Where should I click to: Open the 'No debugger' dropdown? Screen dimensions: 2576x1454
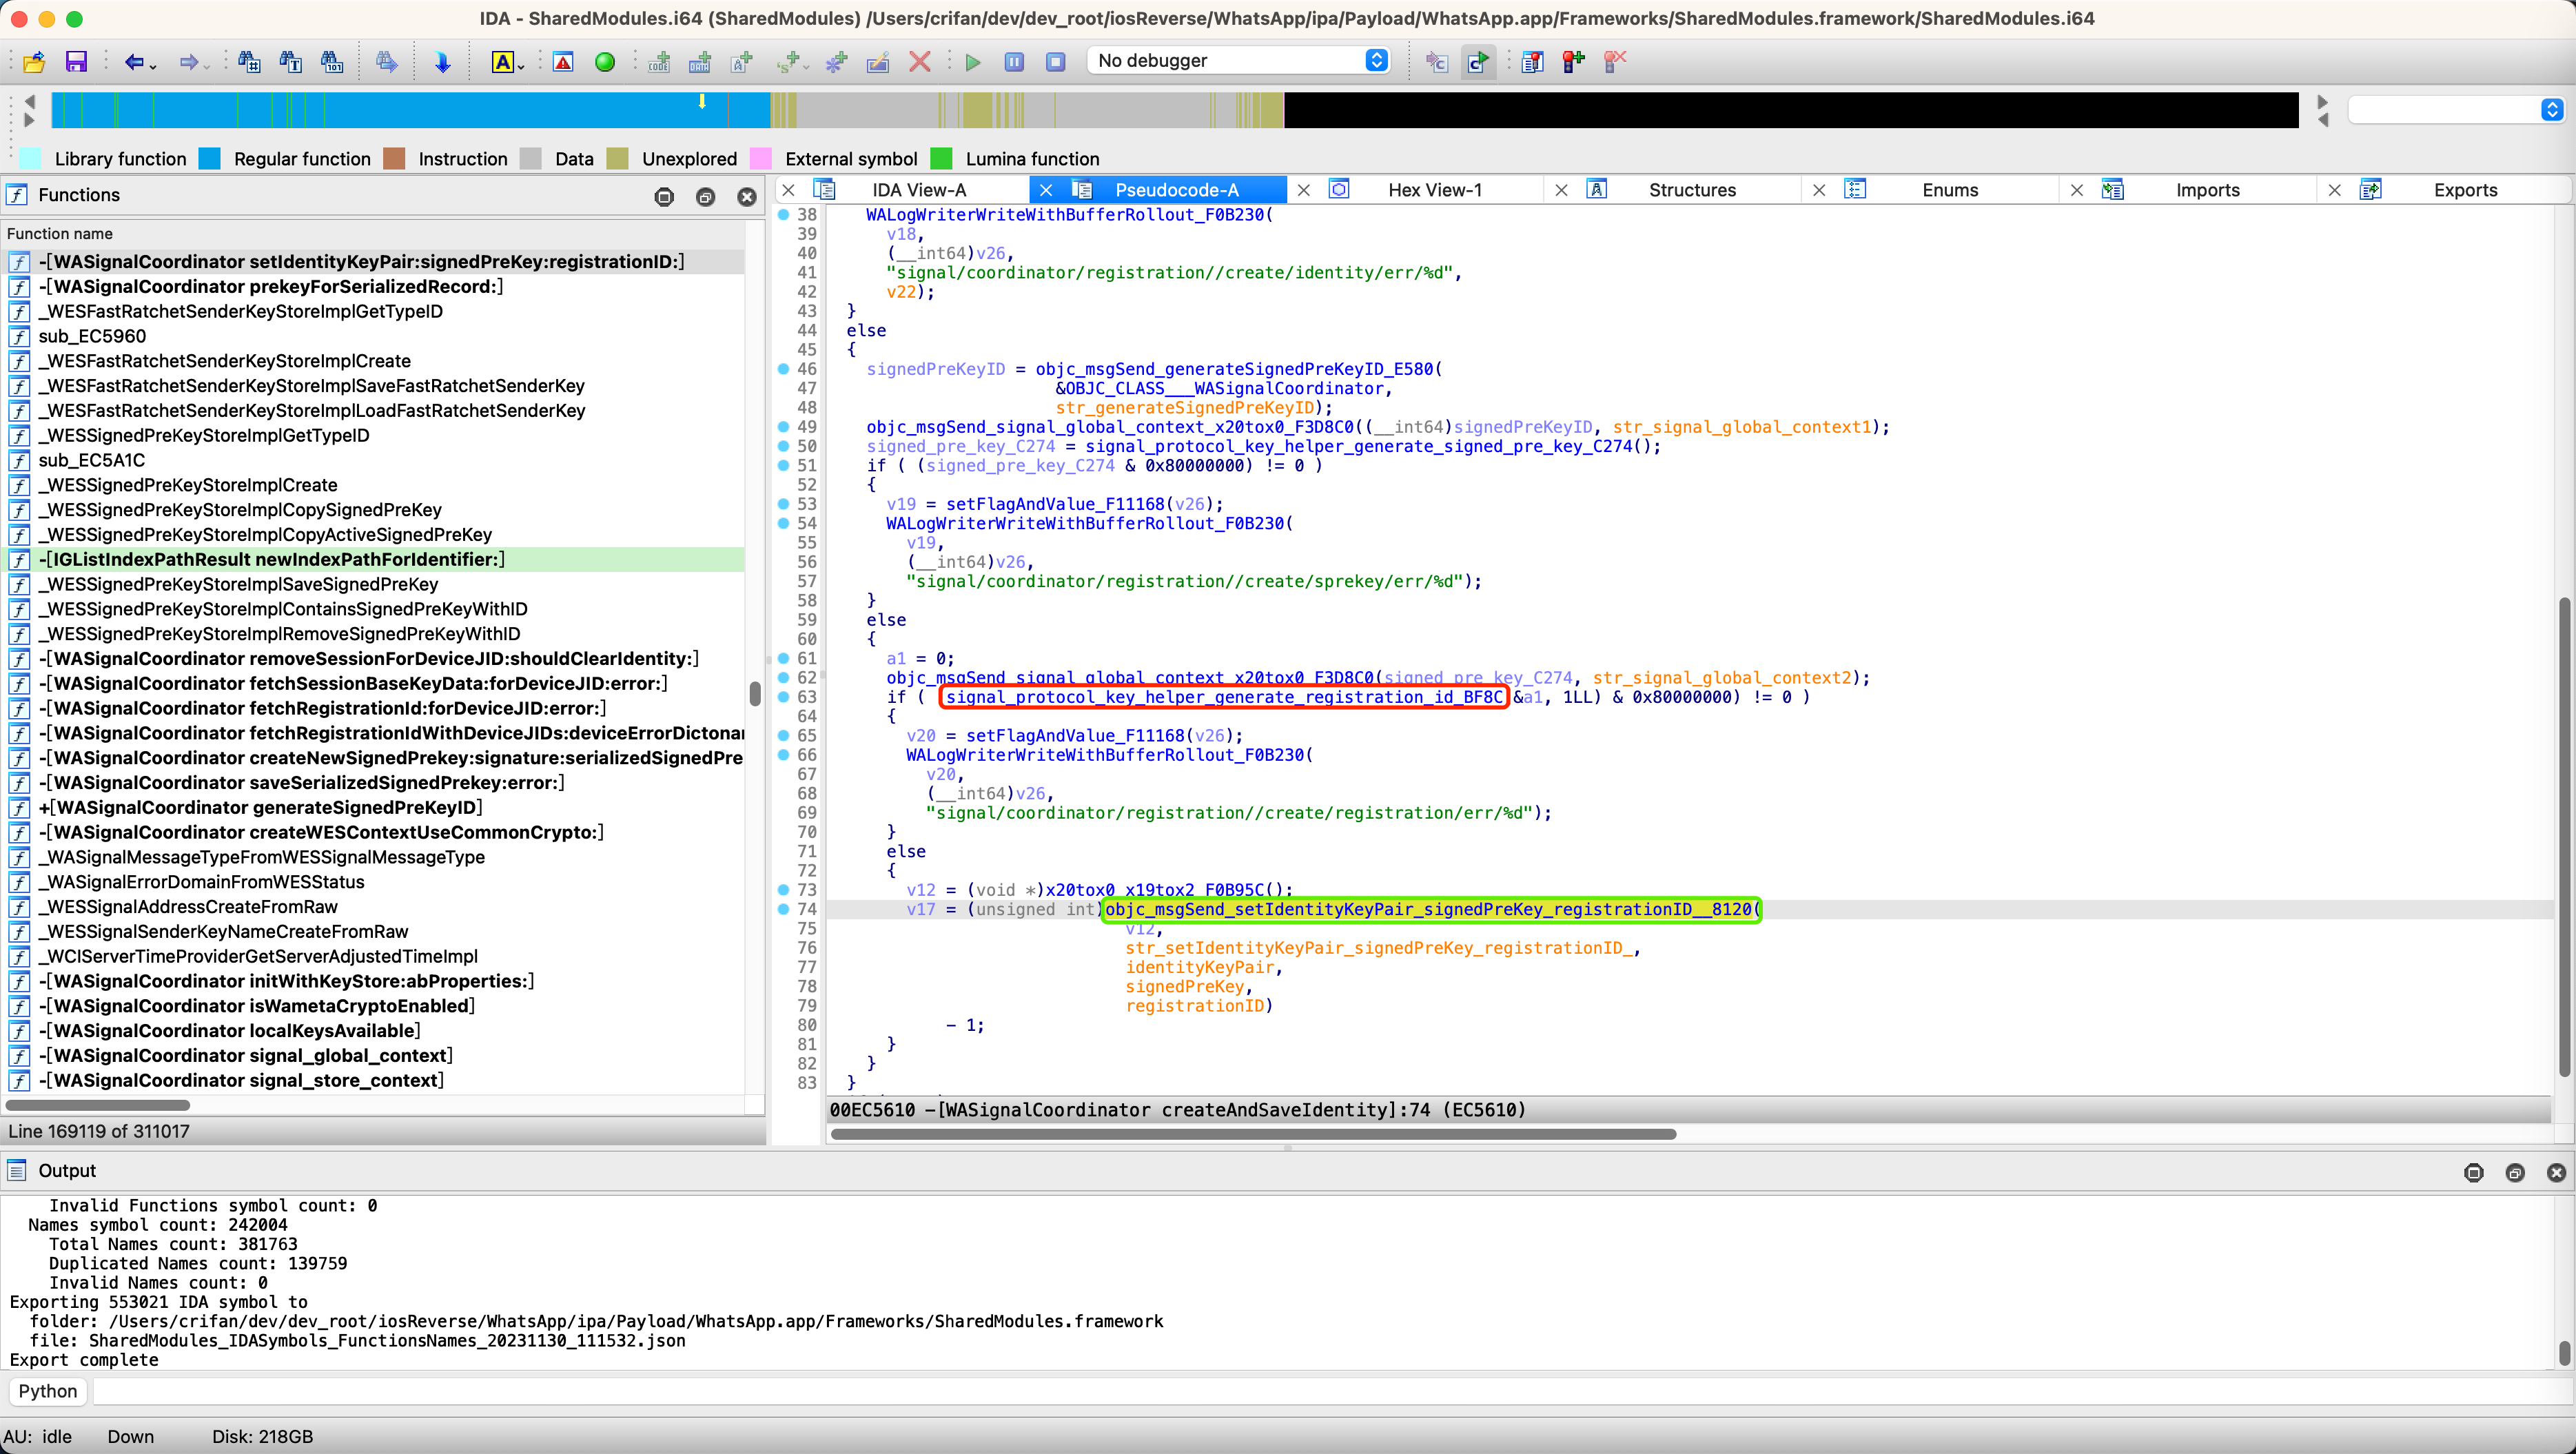pyautogui.click(x=1239, y=60)
